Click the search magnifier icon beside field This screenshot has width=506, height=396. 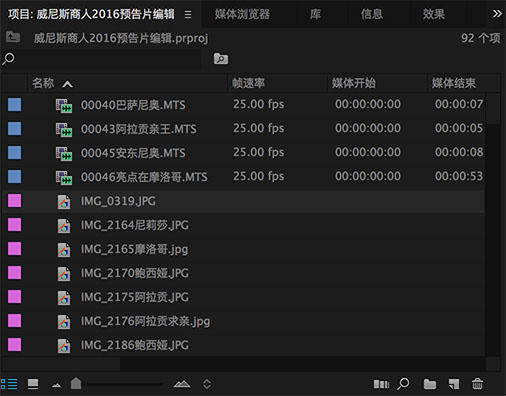coord(8,59)
